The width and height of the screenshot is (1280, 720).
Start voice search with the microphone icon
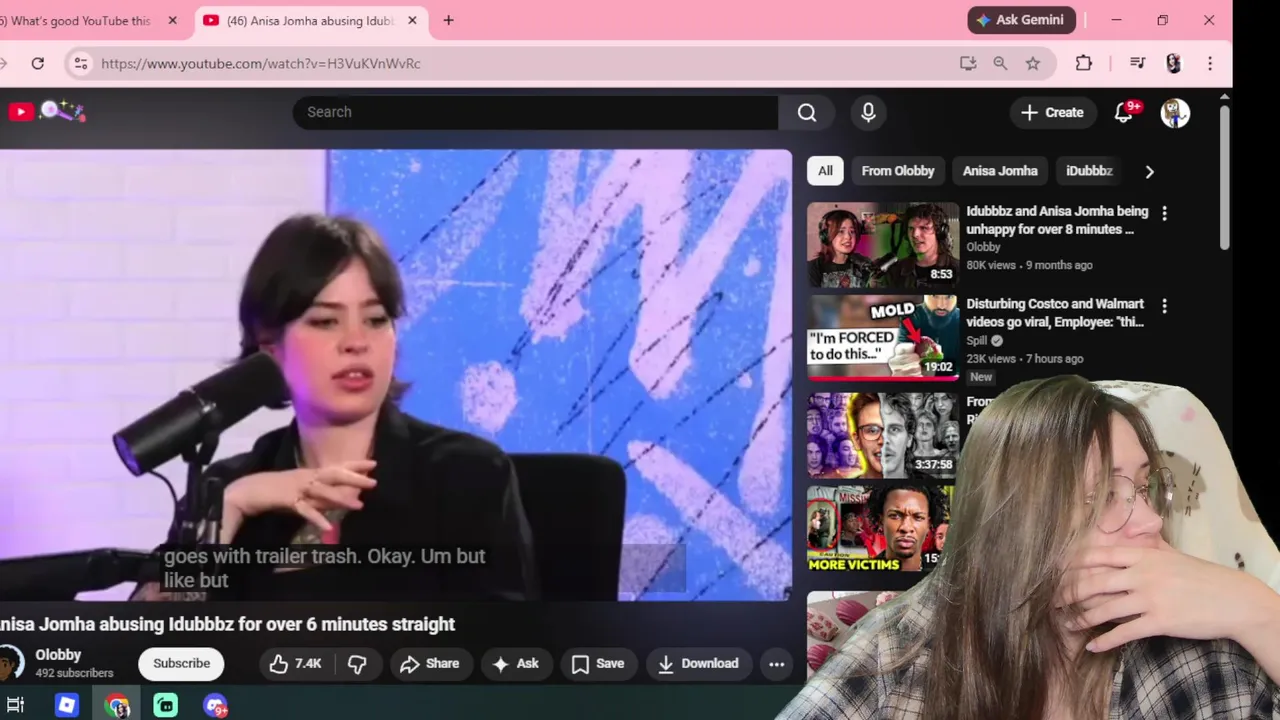pyautogui.click(x=868, y=112)
